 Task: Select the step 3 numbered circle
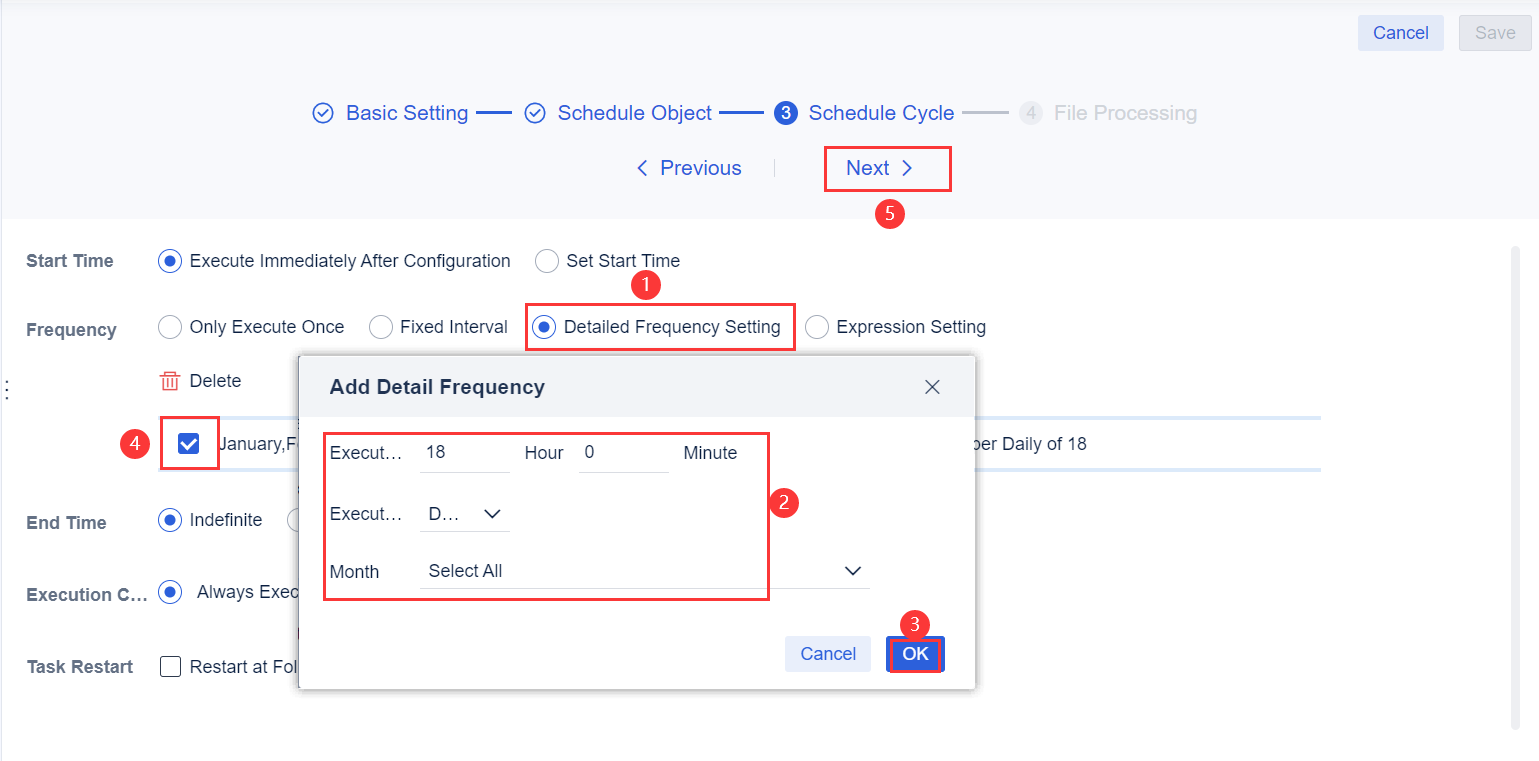click(x=786, y=113)
